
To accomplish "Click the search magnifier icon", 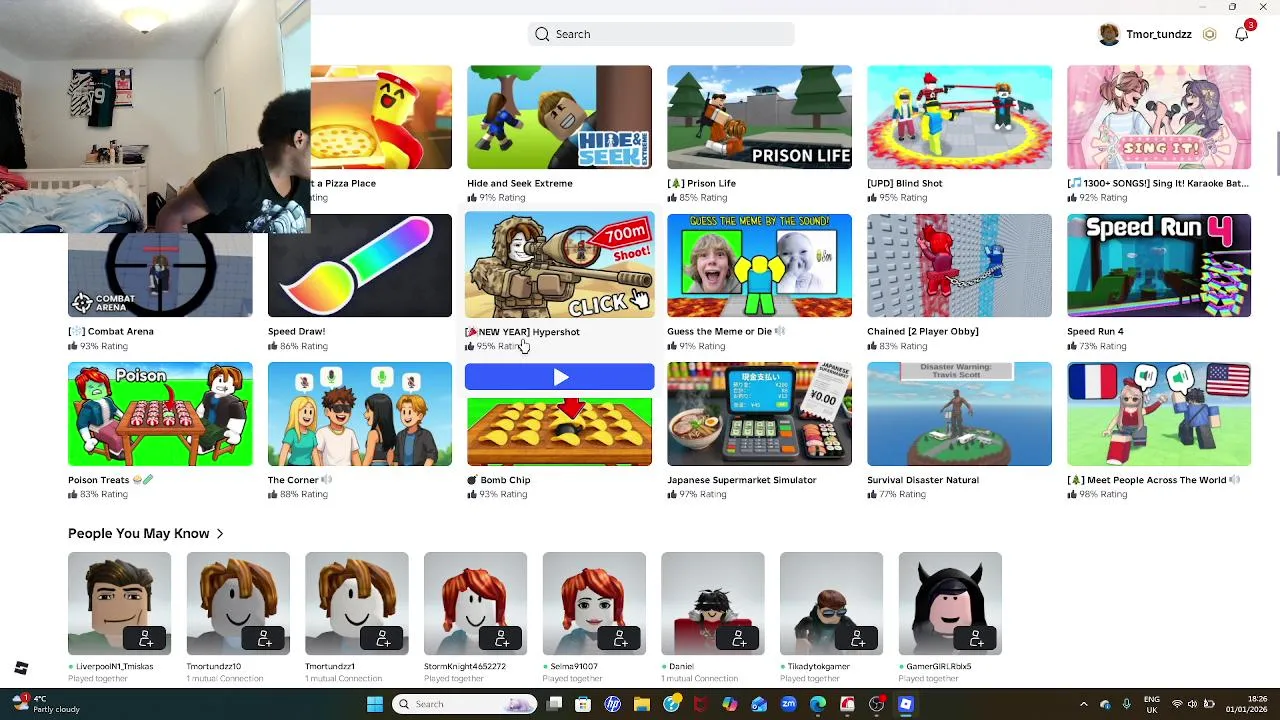I will point(542,34).
